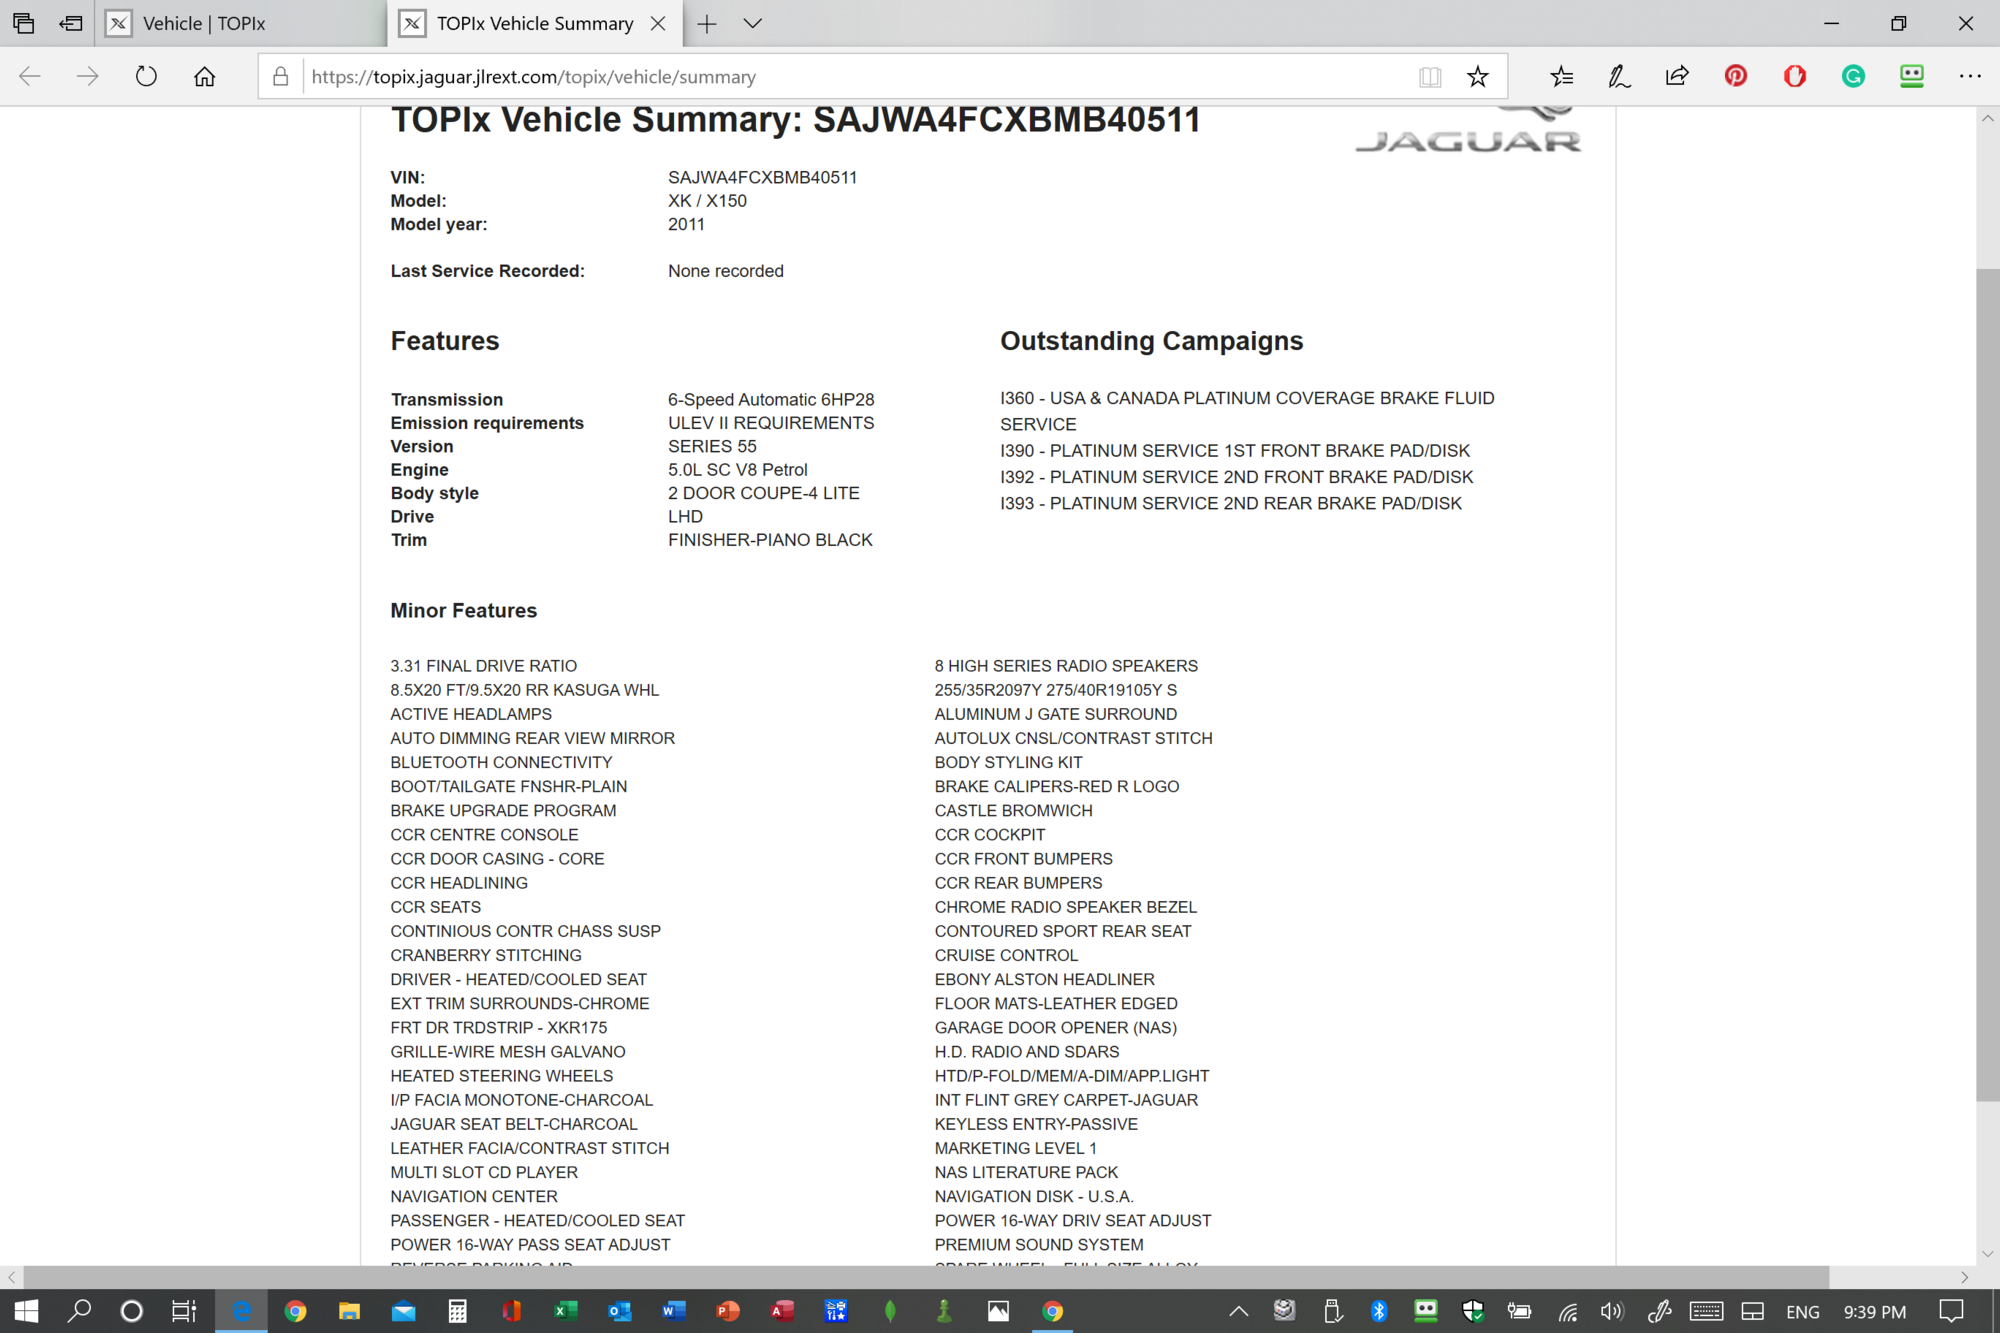Click the Home icon in toolbar
2000x1333 pixels.
click(204, 77)
